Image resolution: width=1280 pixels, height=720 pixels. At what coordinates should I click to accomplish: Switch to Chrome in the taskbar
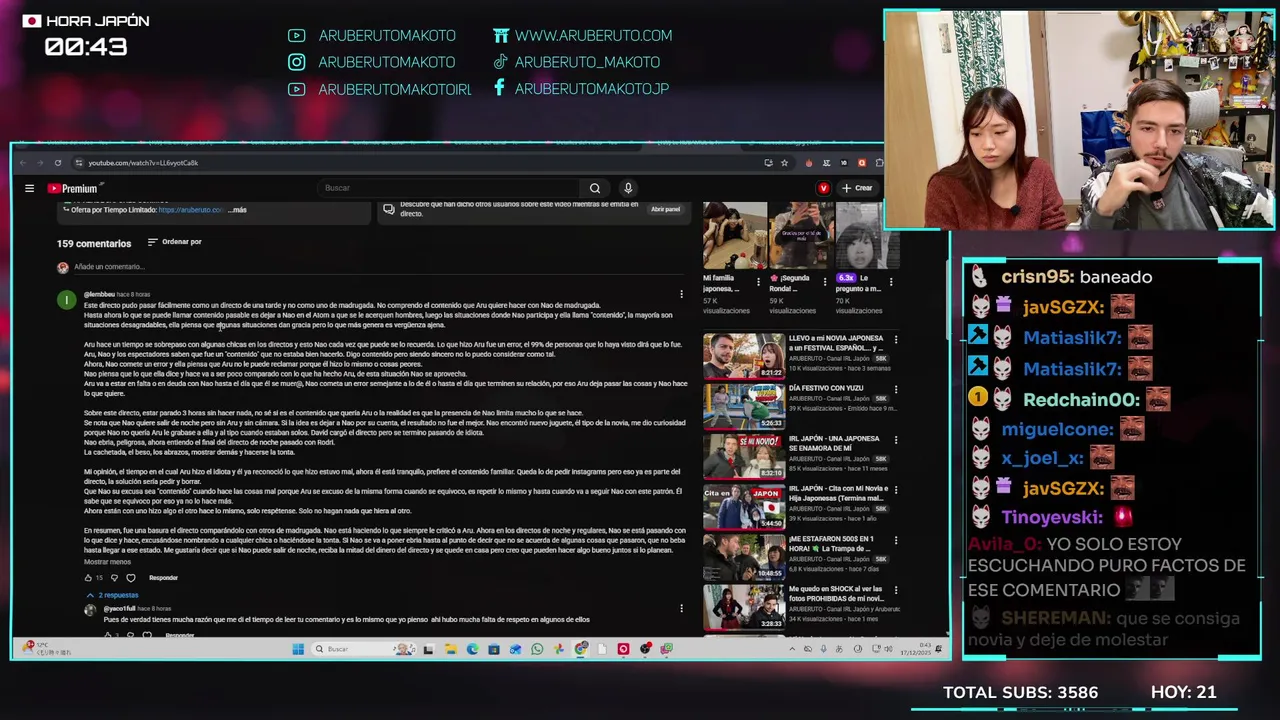[581, 649]
